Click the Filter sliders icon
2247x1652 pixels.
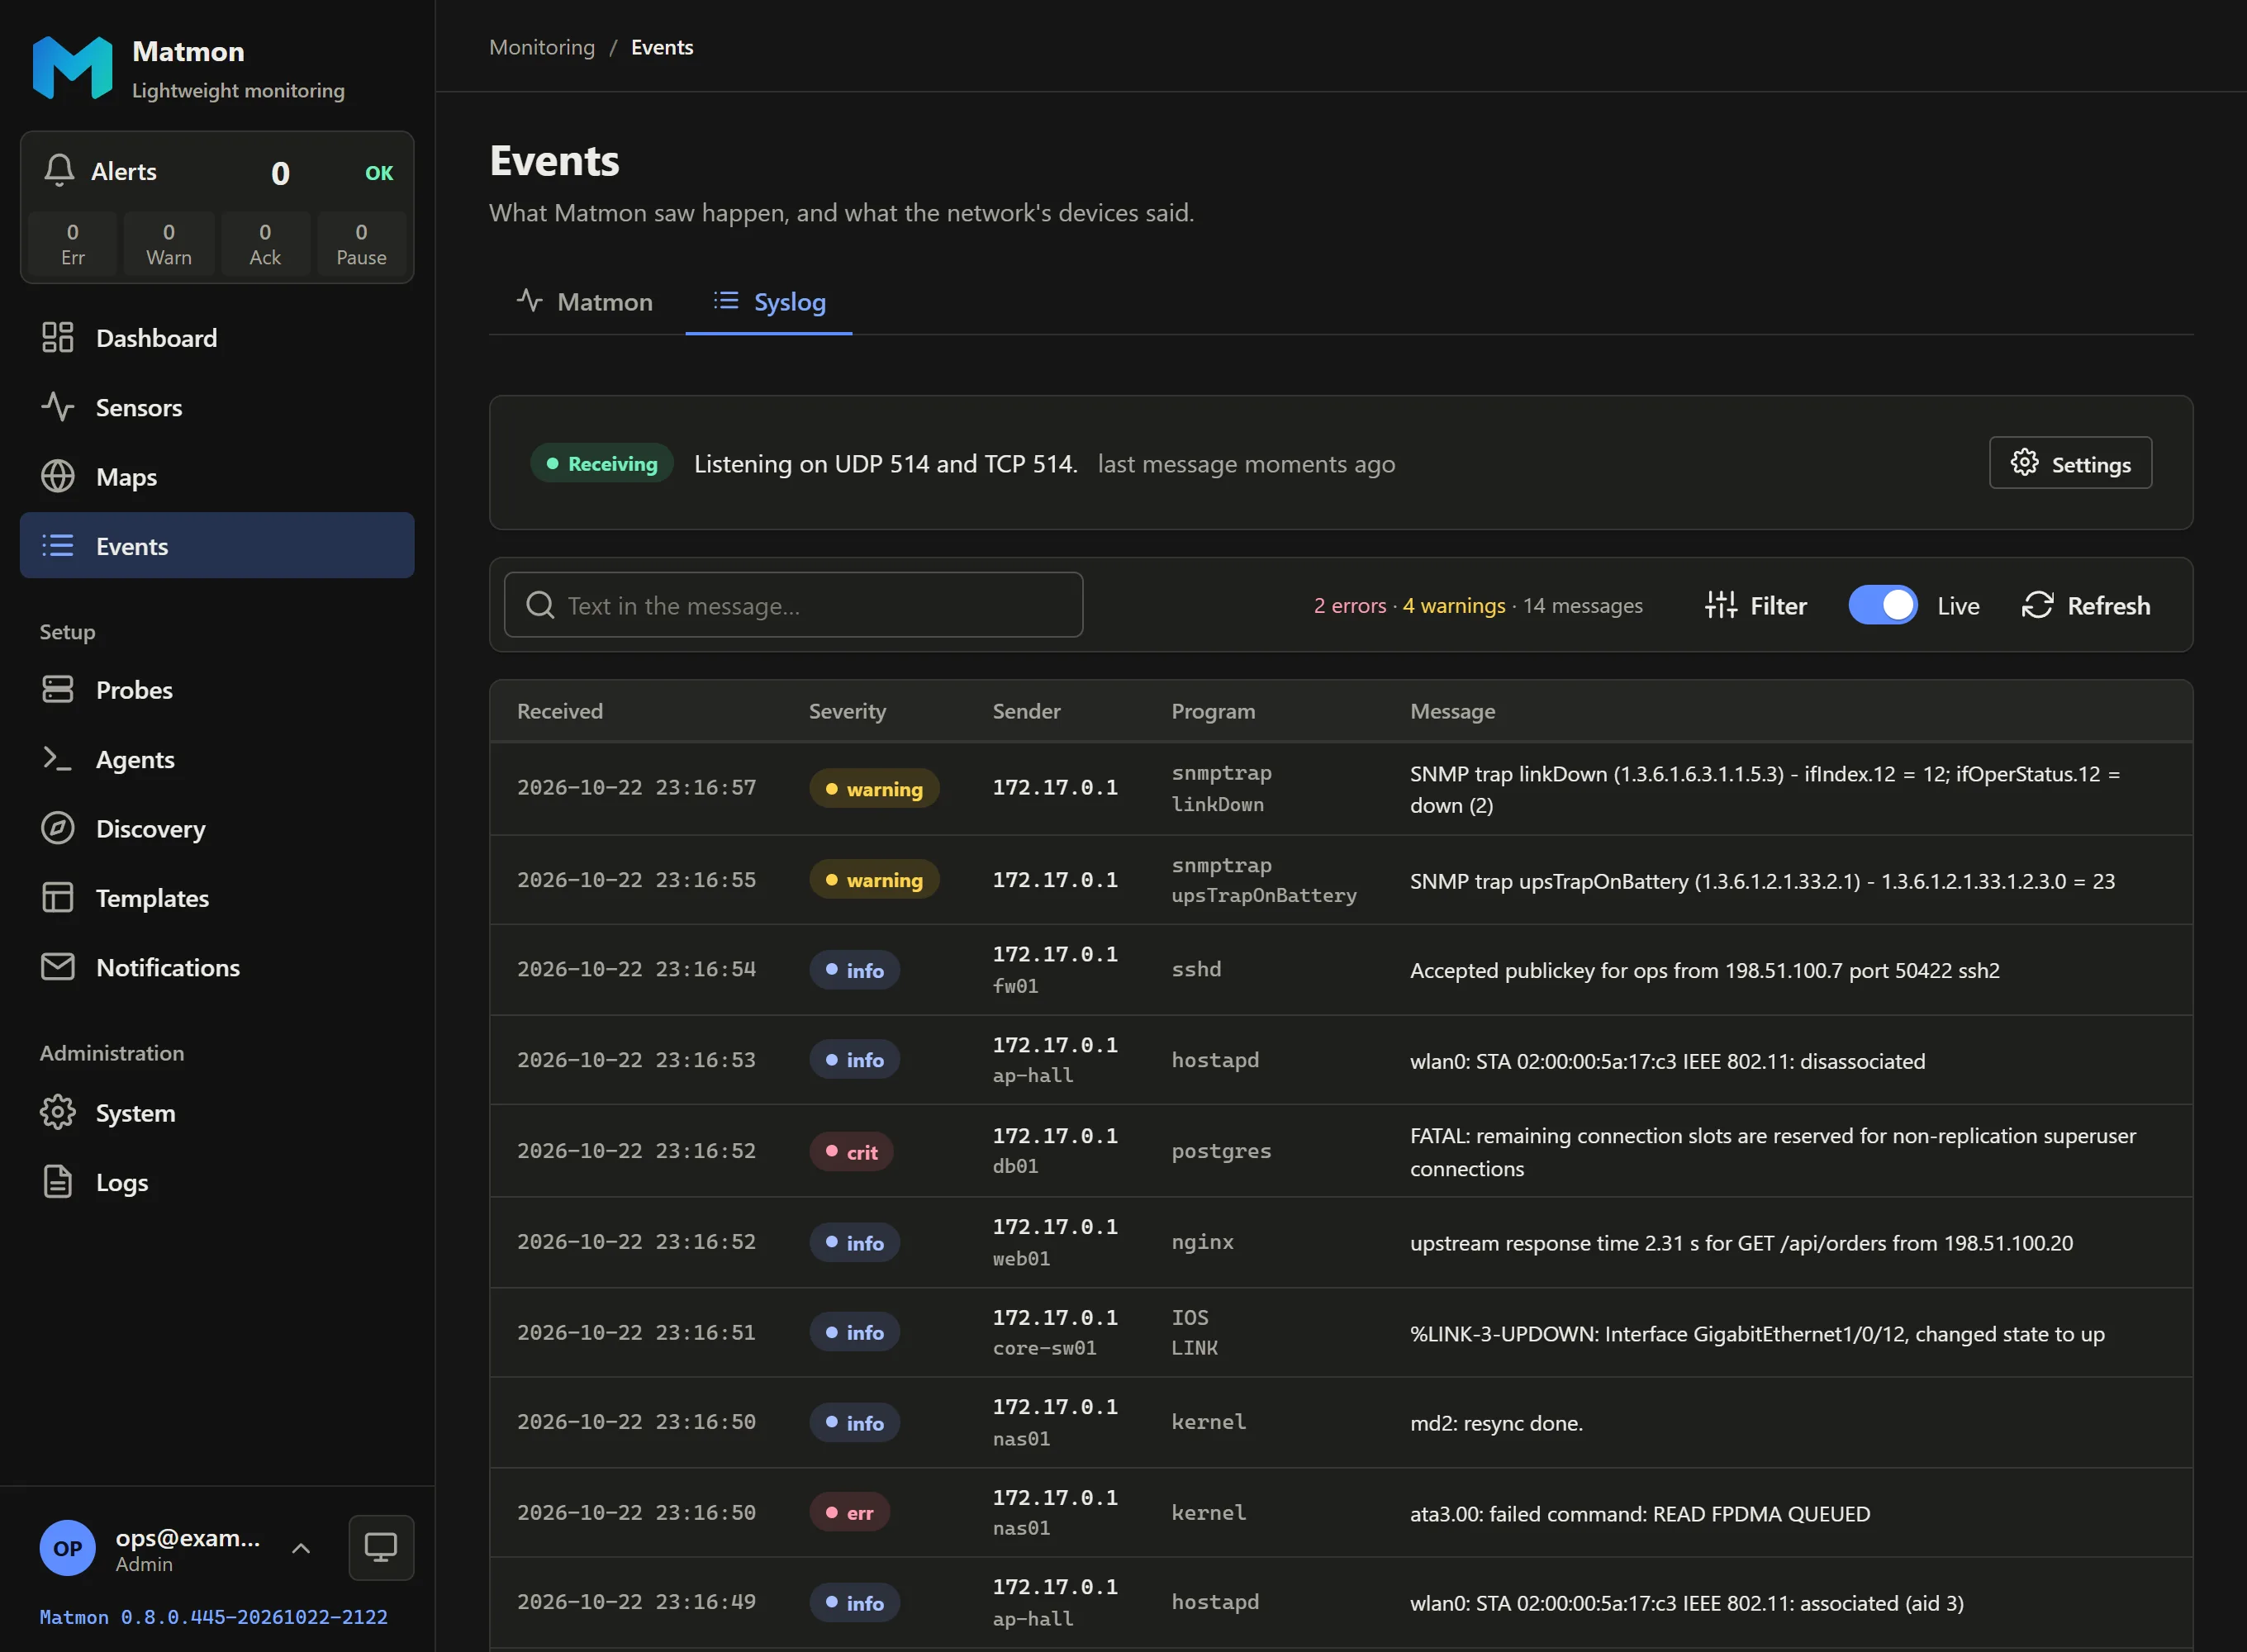(x=1721, y=605)
